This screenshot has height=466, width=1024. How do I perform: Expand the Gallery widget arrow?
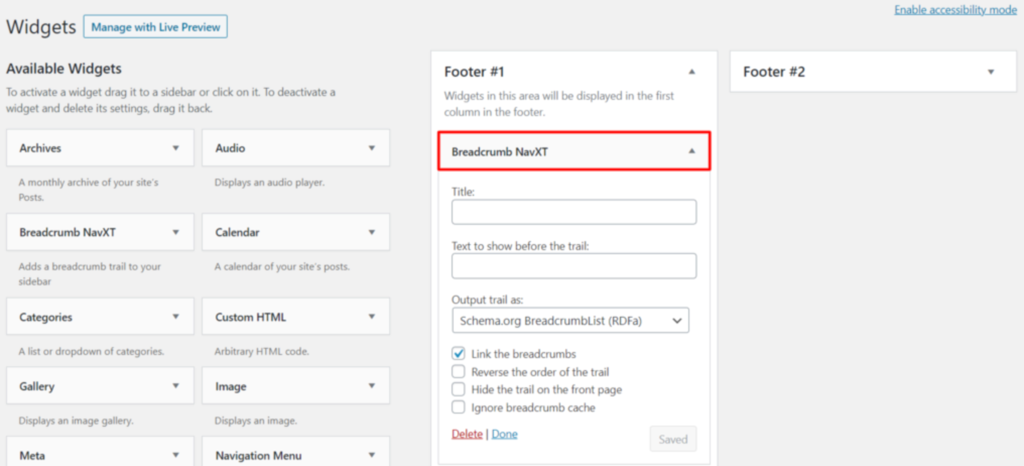point(176,386)
